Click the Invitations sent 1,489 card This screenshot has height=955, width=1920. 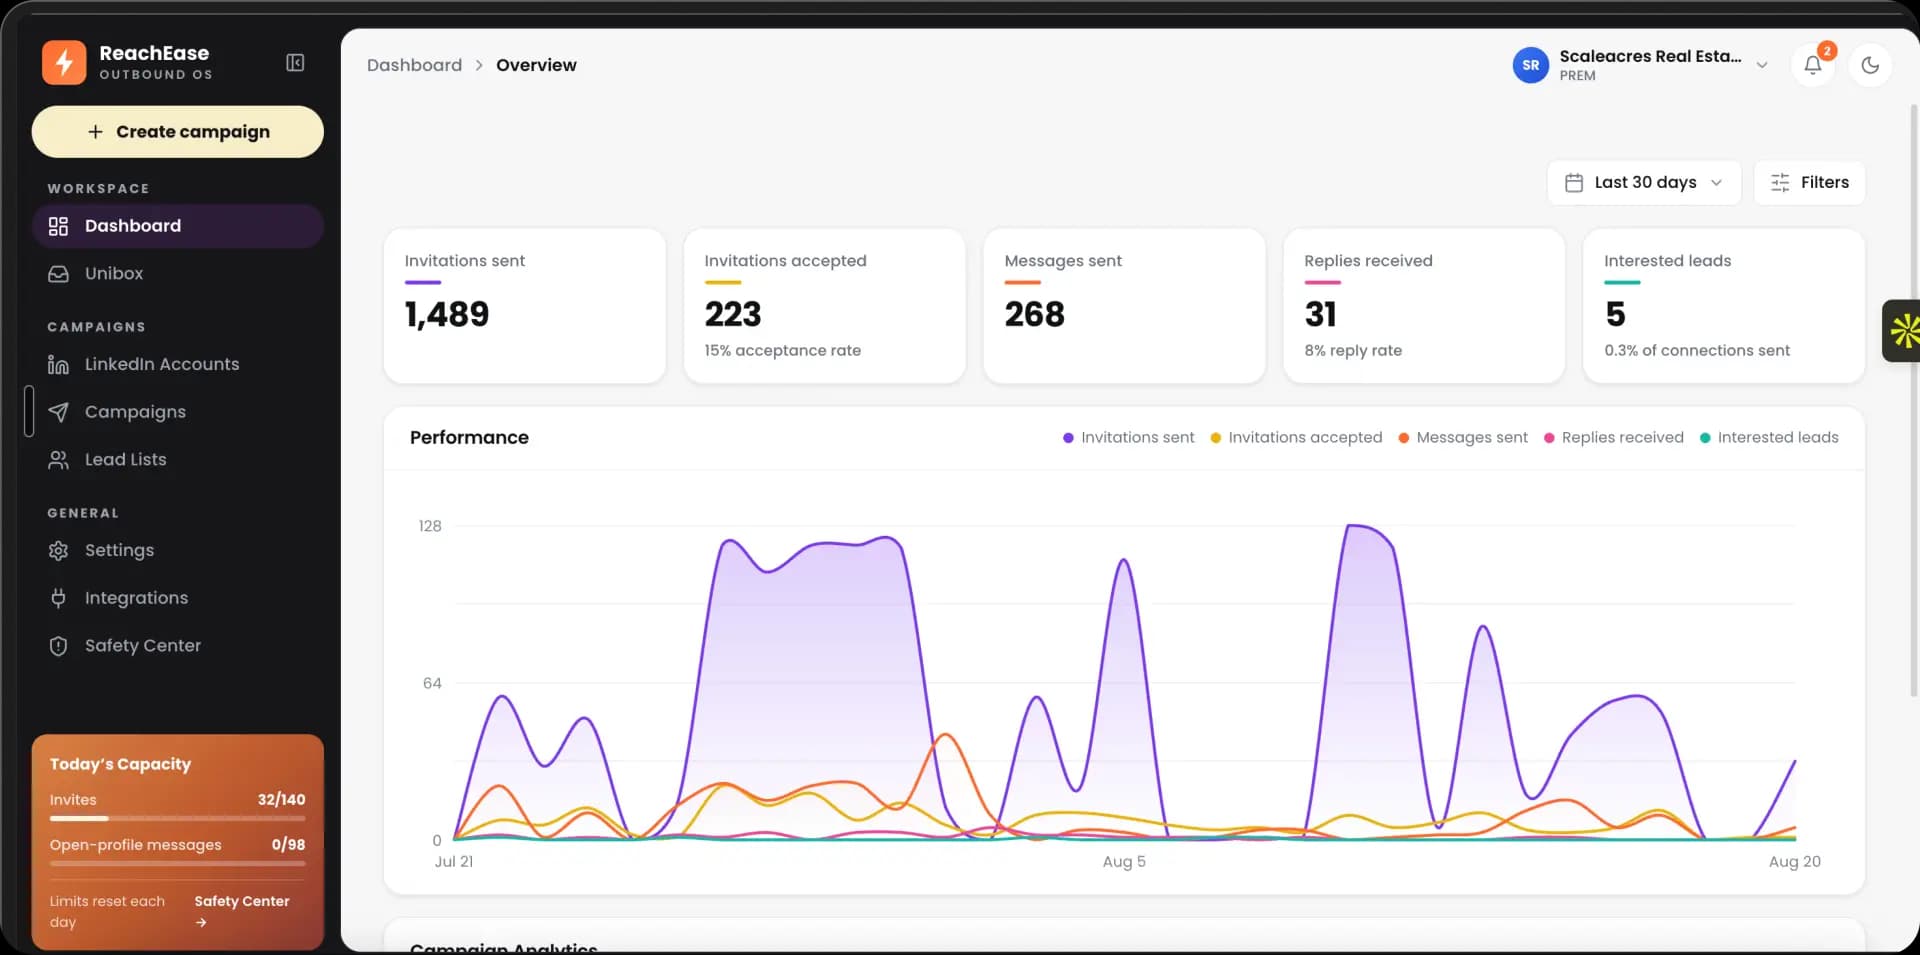pos(525,306)
